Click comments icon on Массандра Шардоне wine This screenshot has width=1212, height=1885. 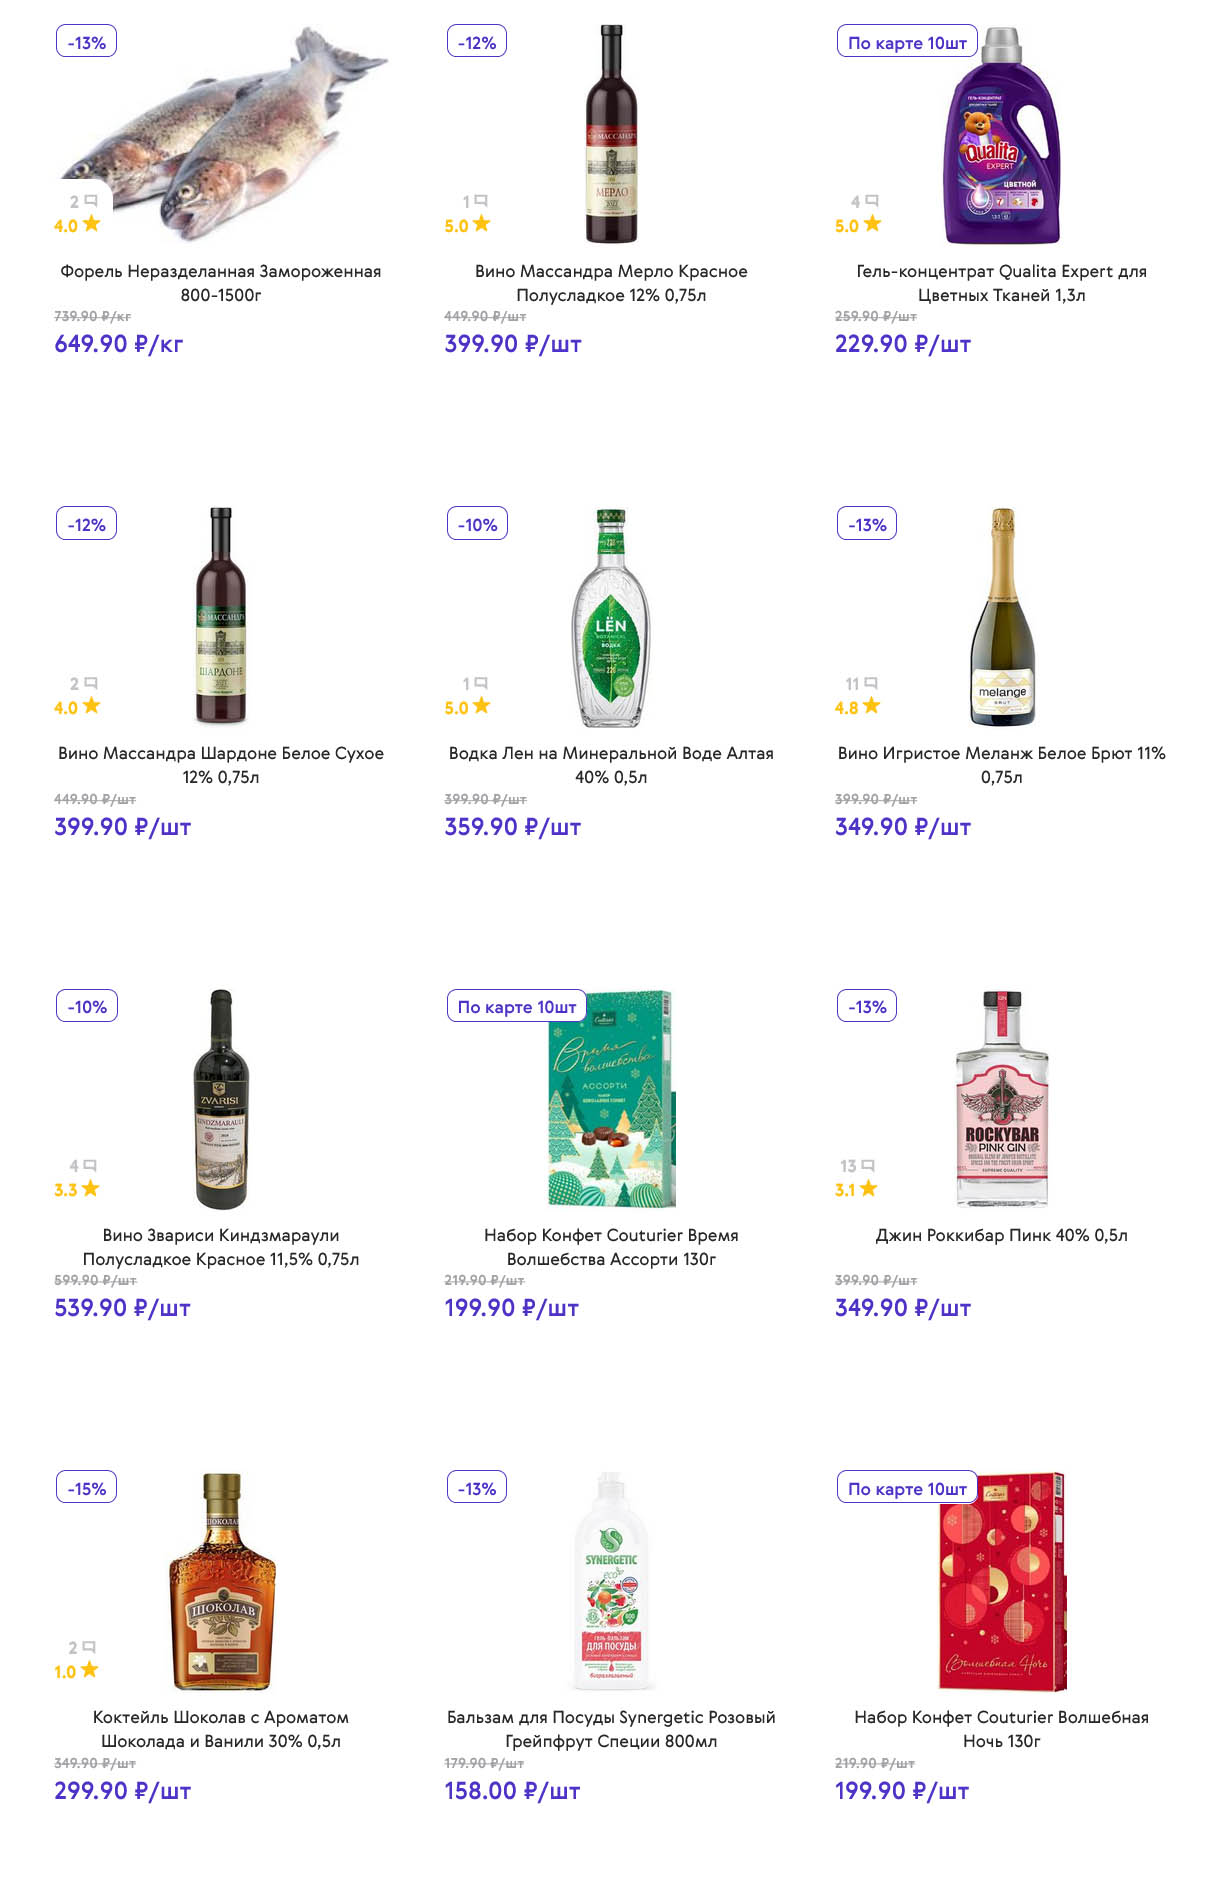(x=91, y=683)
